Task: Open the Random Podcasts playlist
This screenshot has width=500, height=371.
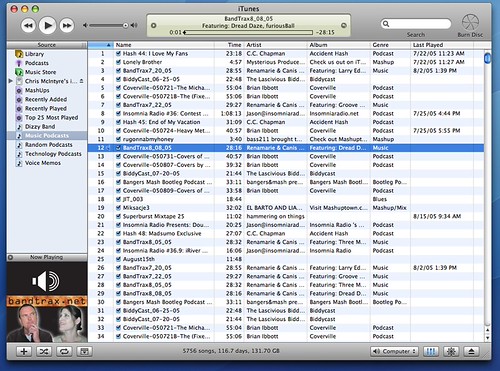Action: pyautogui.click(x=48, y=145)
